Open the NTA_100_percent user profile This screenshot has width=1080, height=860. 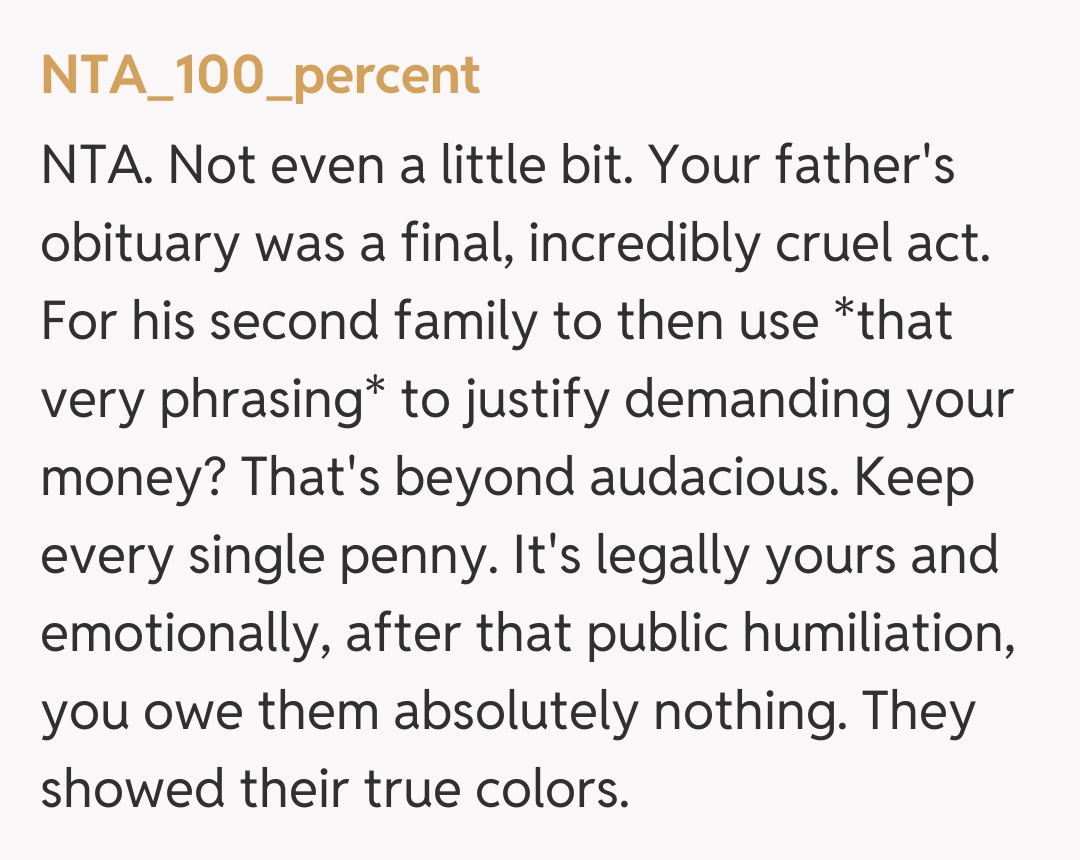pyautogui.click(x=260, y=76)
